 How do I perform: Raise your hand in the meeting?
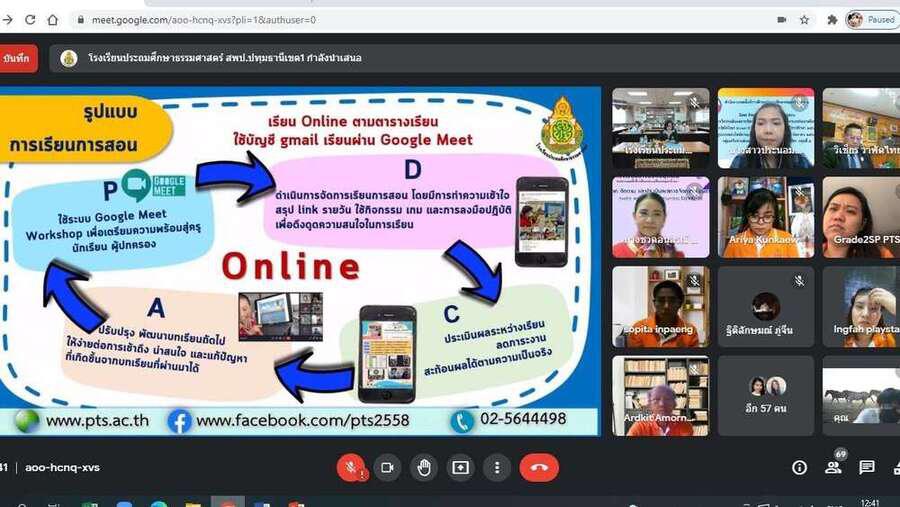pos(424,467)
